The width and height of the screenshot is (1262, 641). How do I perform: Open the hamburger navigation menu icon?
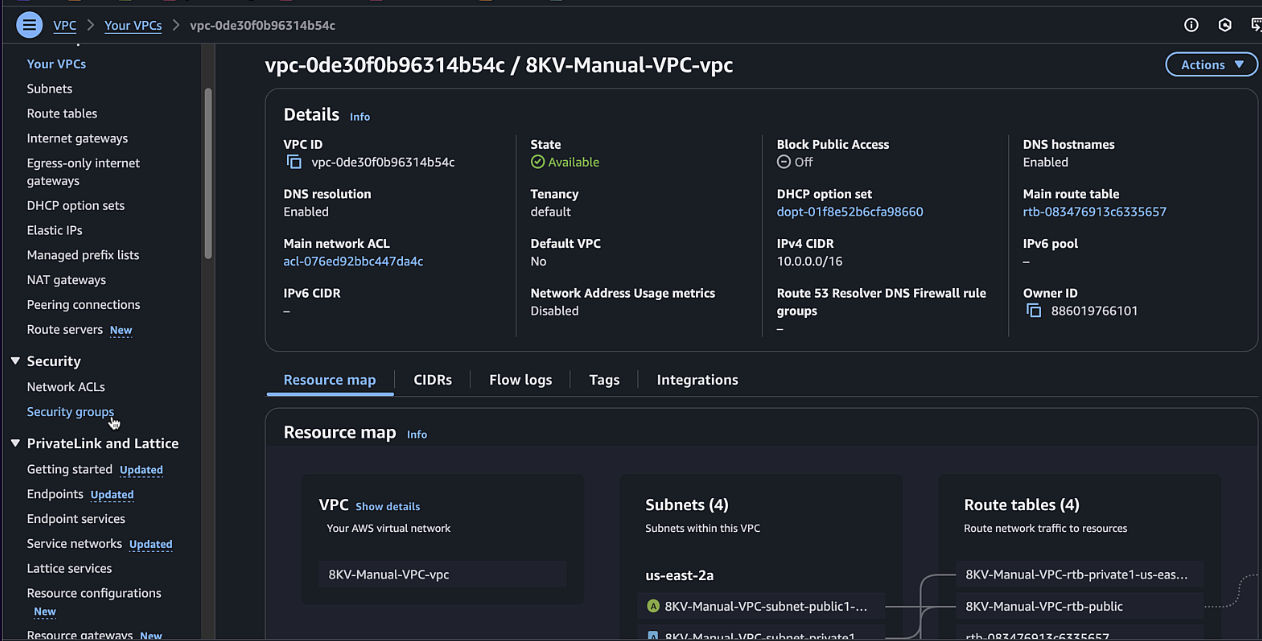pyautogui.click(x=29, y=25)
